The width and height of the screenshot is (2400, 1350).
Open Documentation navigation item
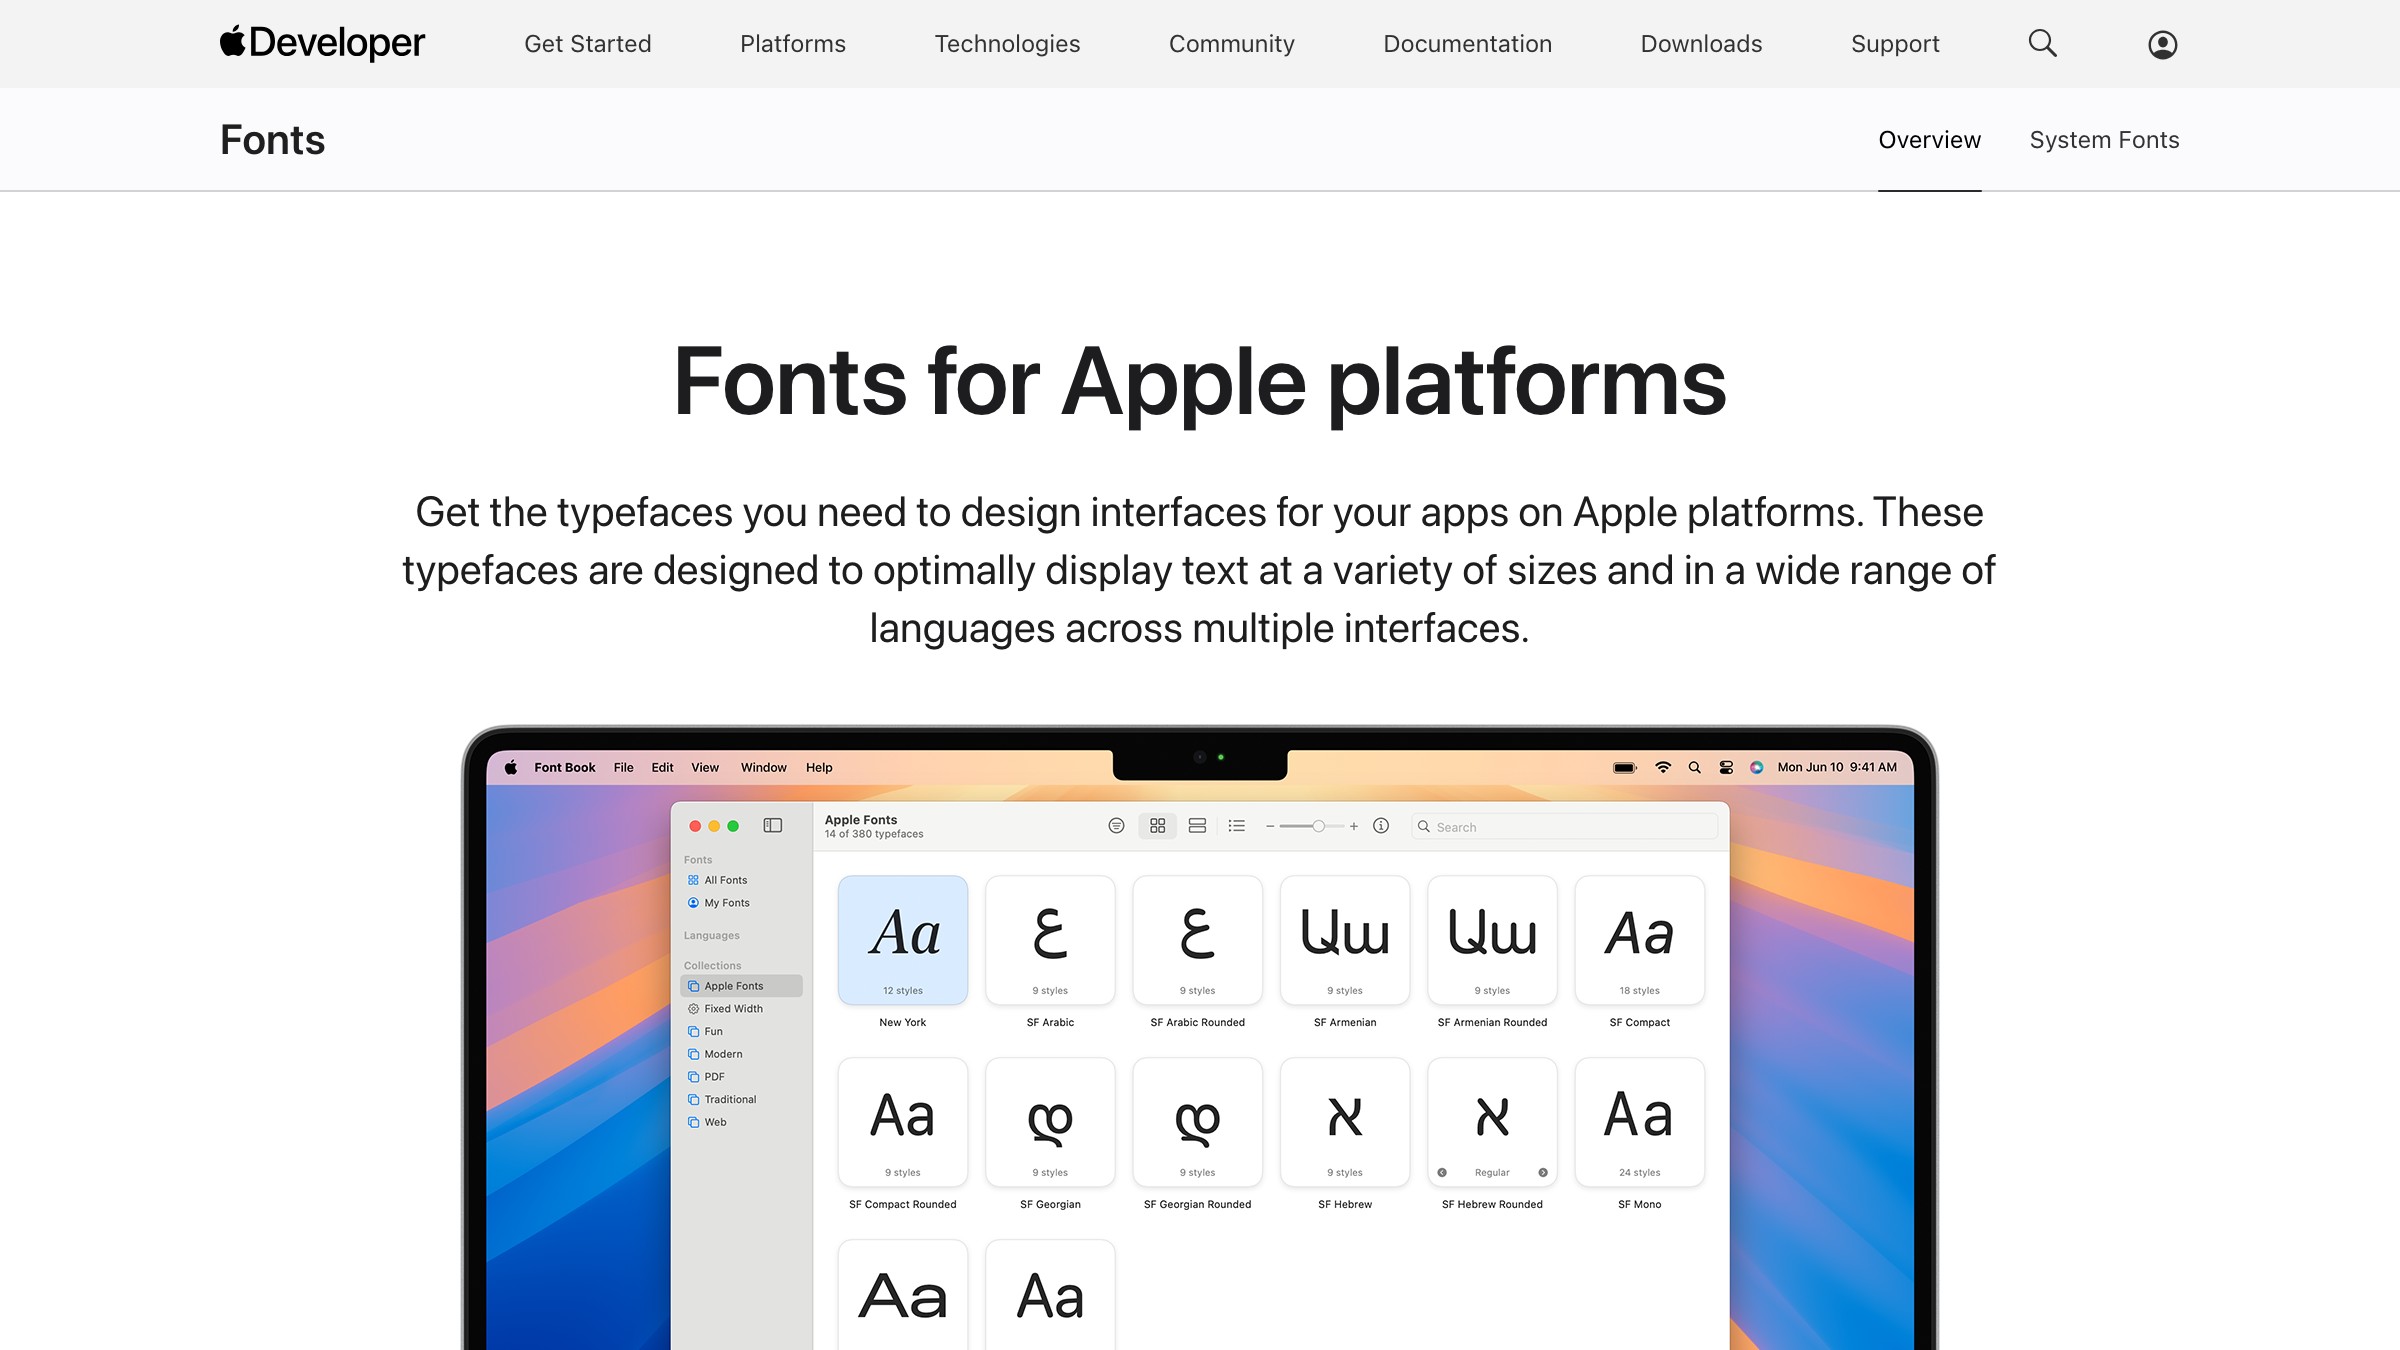[x=1467, y=44]
